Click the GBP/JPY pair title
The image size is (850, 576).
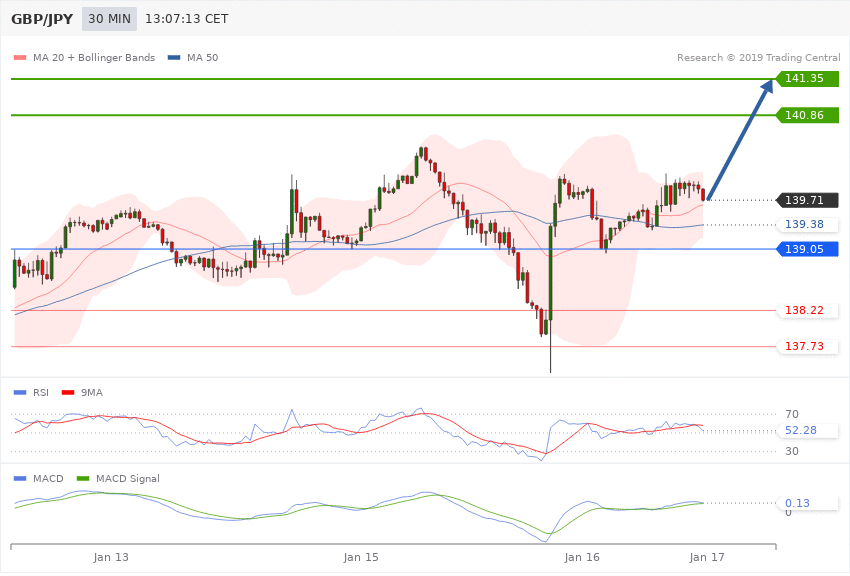click(x=42, y=19)
